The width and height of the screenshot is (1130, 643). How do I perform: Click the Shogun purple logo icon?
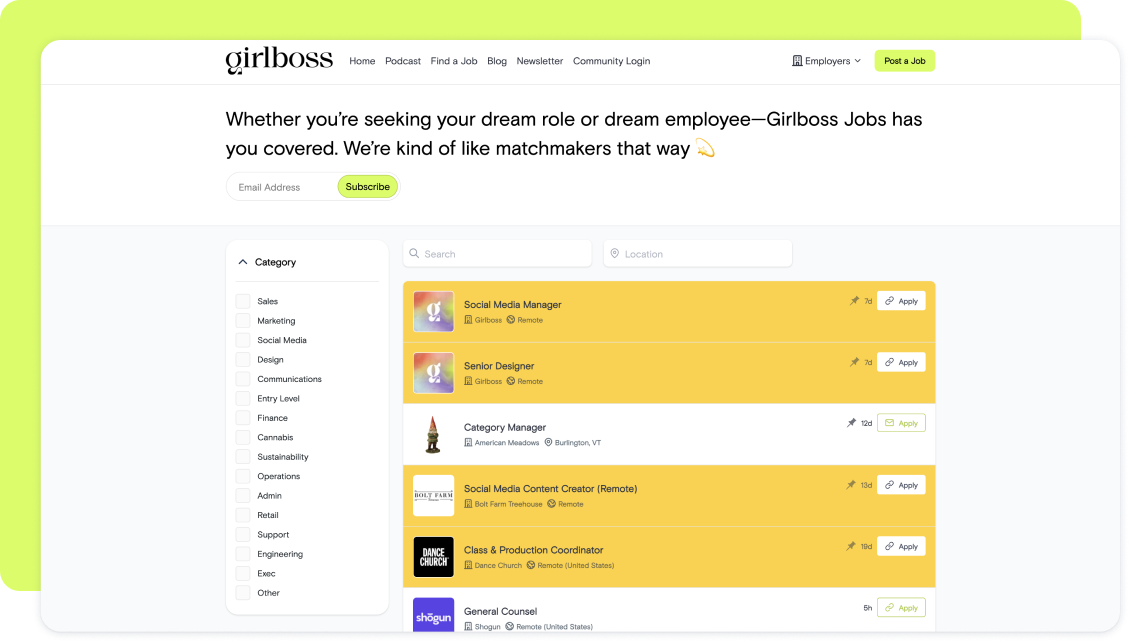pyautogui.click(x=433, y=613)
